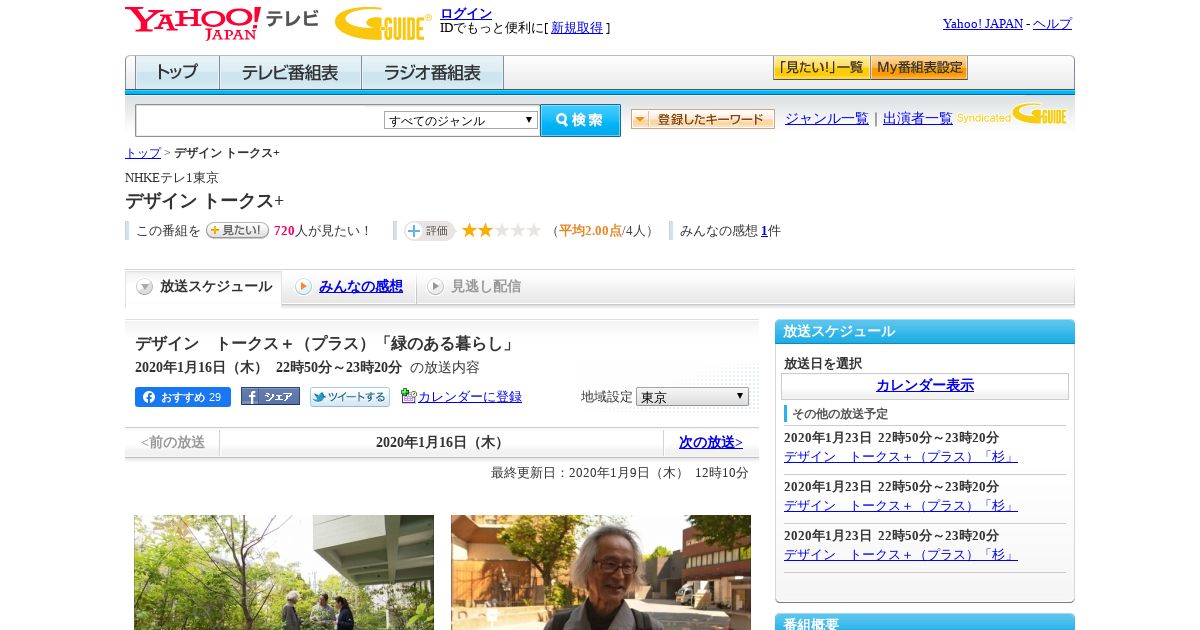
Task: Click the G-GUIDE logo in header
Action: (383, 23)
